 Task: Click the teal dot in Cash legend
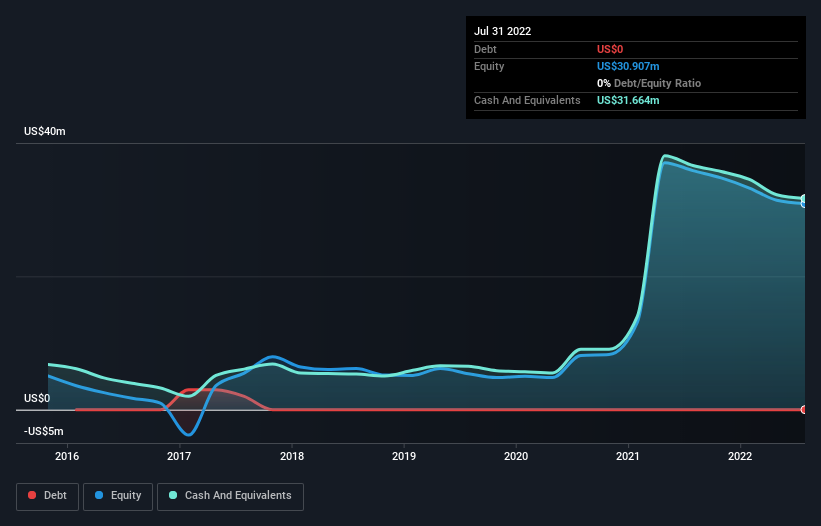tap(173, 495)
